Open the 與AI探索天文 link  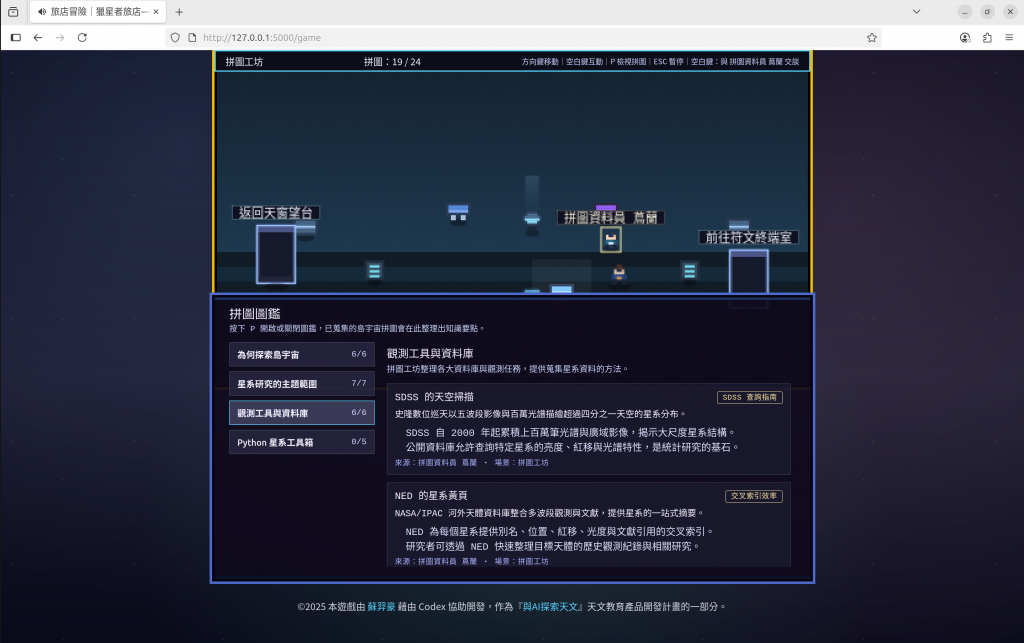[x=549, y=606]
